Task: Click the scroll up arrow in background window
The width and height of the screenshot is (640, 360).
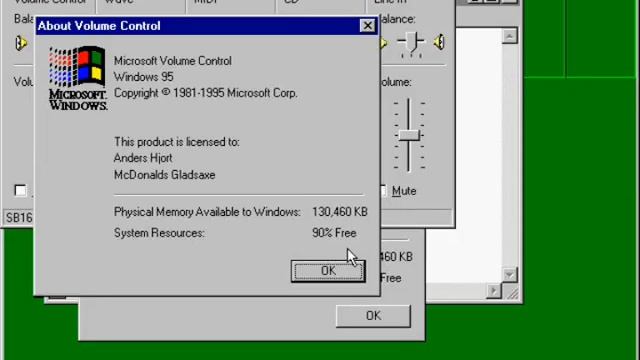Action: (509, 36)
